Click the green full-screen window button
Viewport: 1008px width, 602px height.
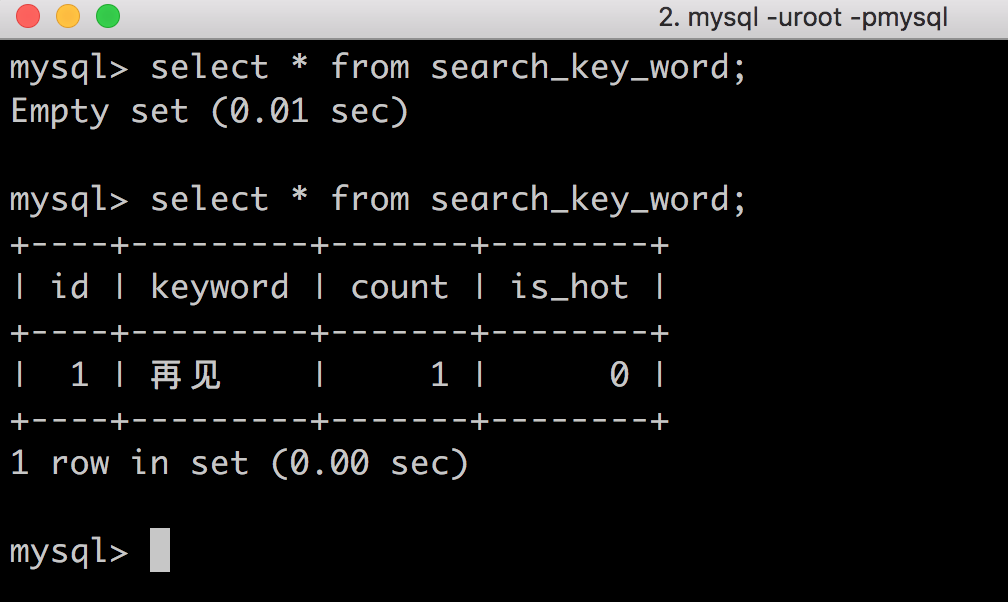pos(107,16)
